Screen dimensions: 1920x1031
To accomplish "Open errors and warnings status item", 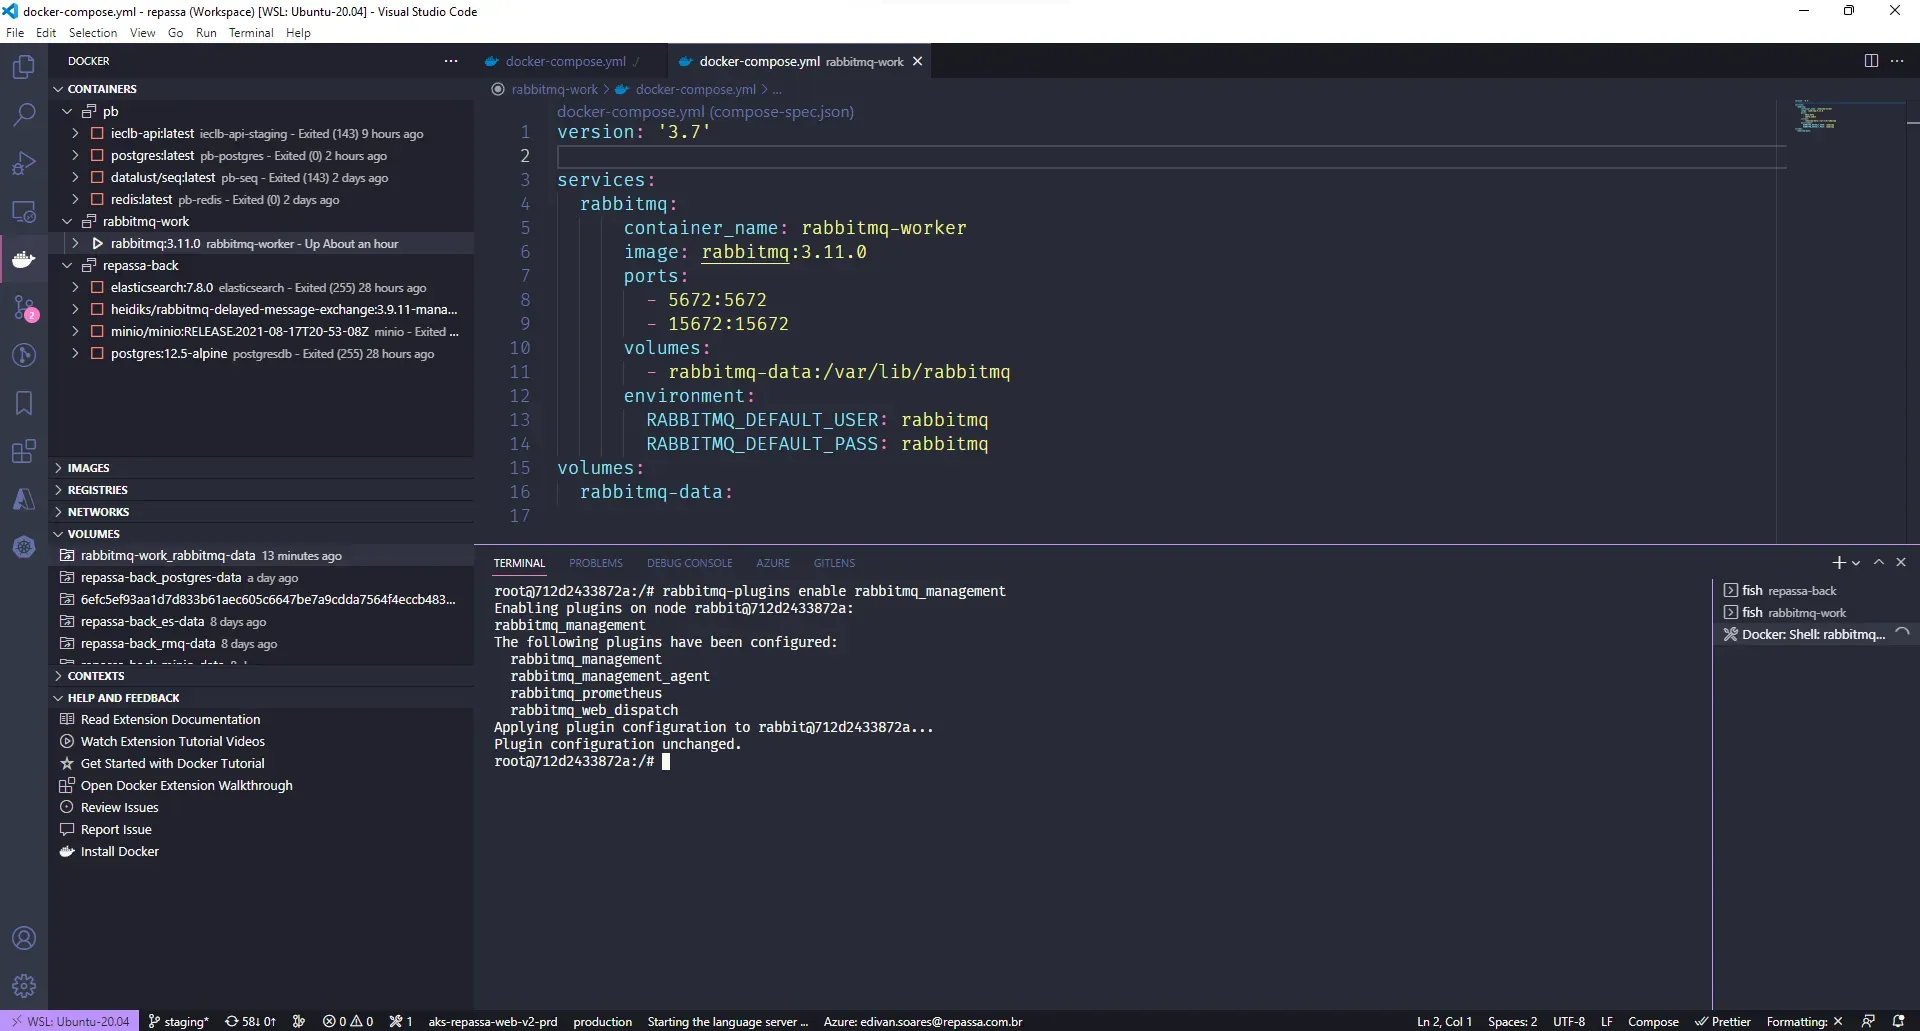I will tap(348, 1021).
